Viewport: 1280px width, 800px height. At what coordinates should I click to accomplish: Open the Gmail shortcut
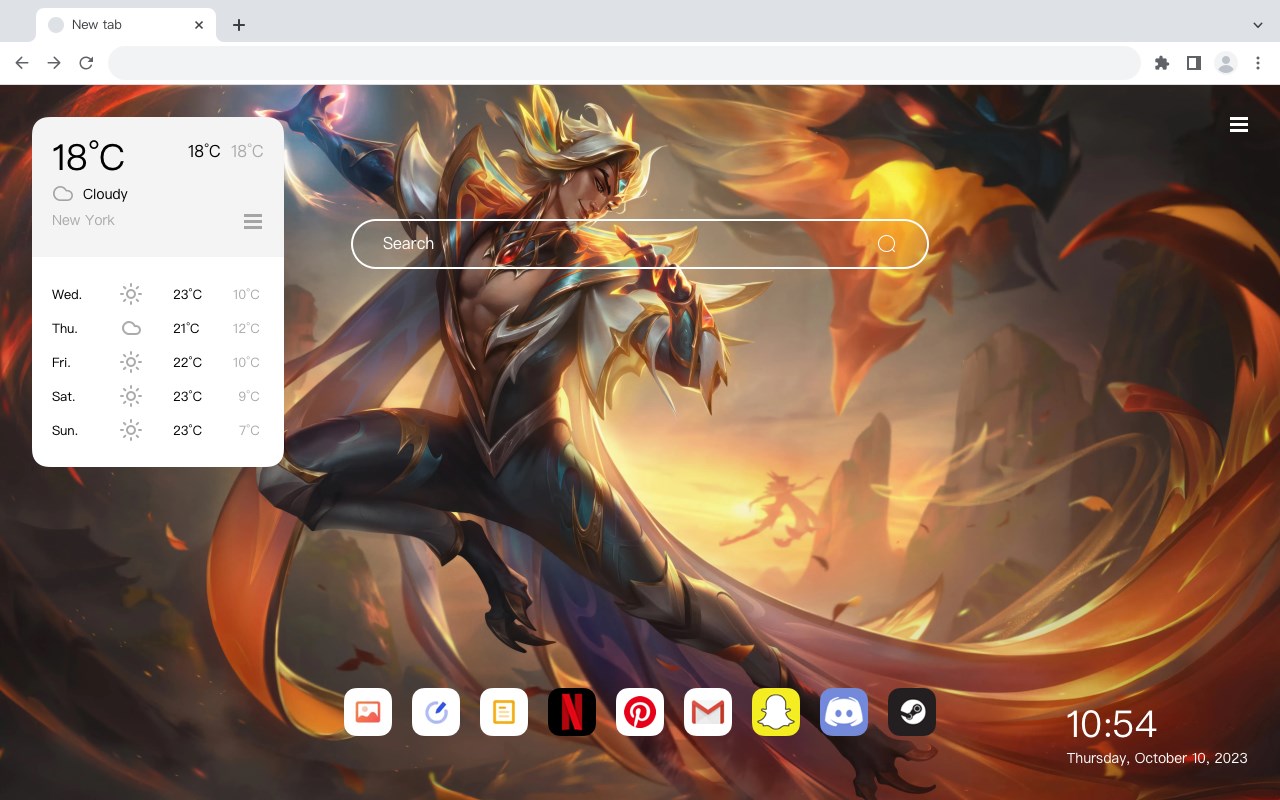(708, 712)
